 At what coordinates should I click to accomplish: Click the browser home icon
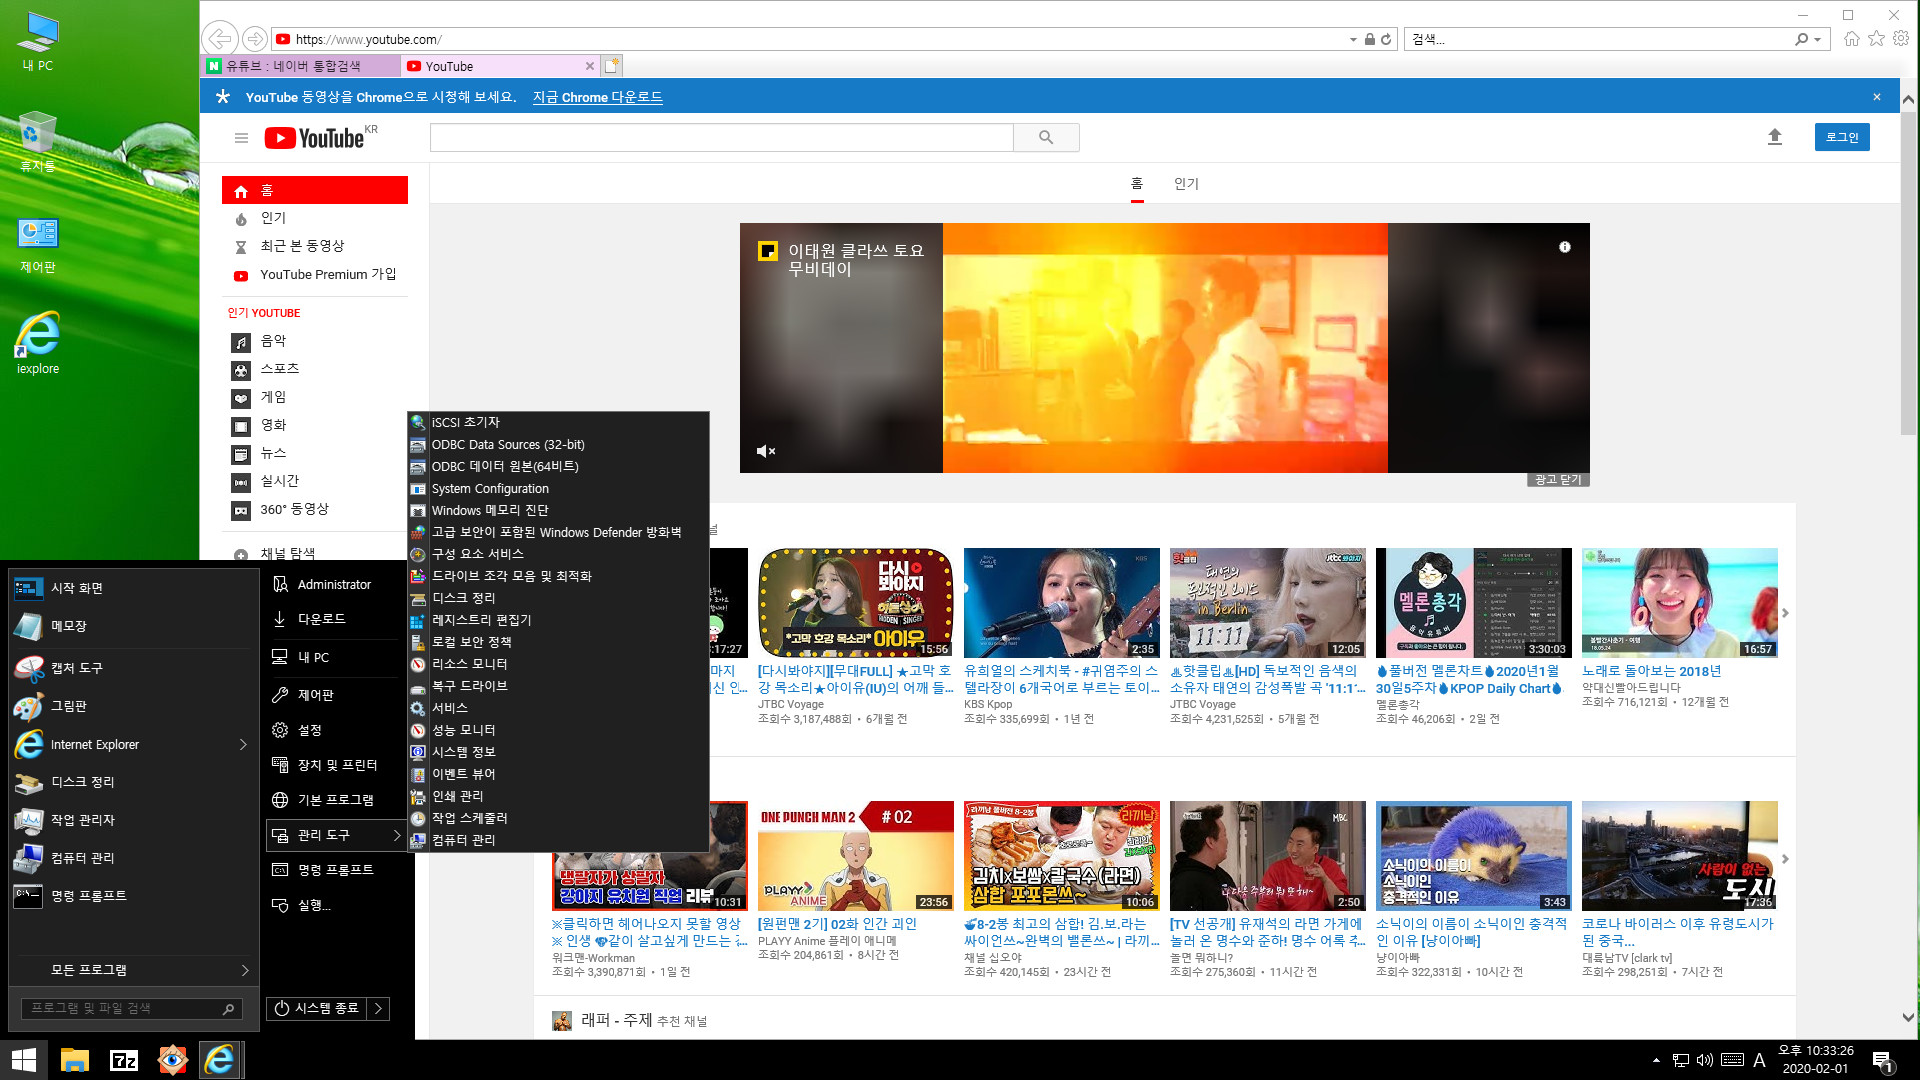coord(1852,39)
